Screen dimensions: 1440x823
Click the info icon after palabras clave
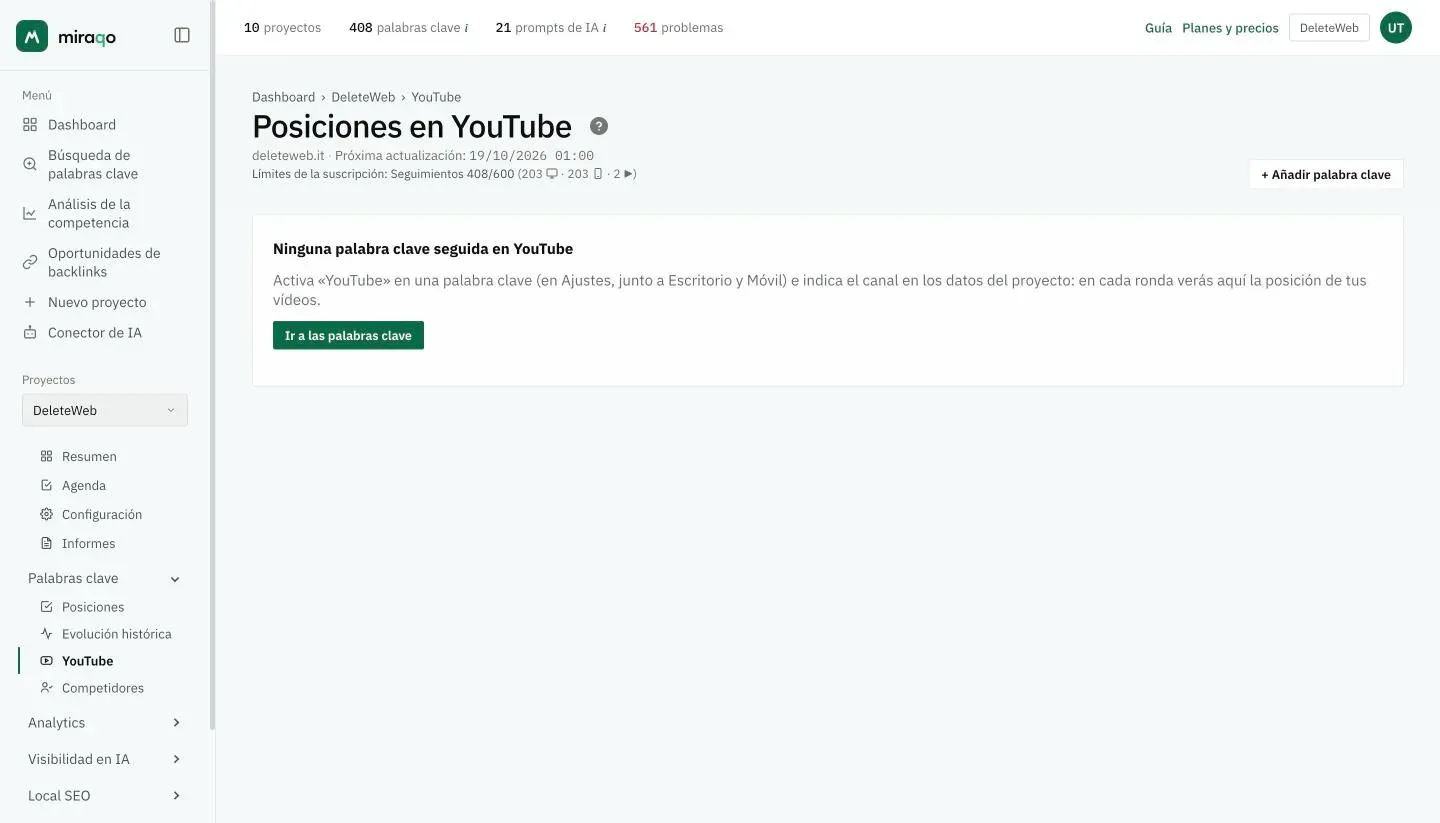(x=466, y=28)
